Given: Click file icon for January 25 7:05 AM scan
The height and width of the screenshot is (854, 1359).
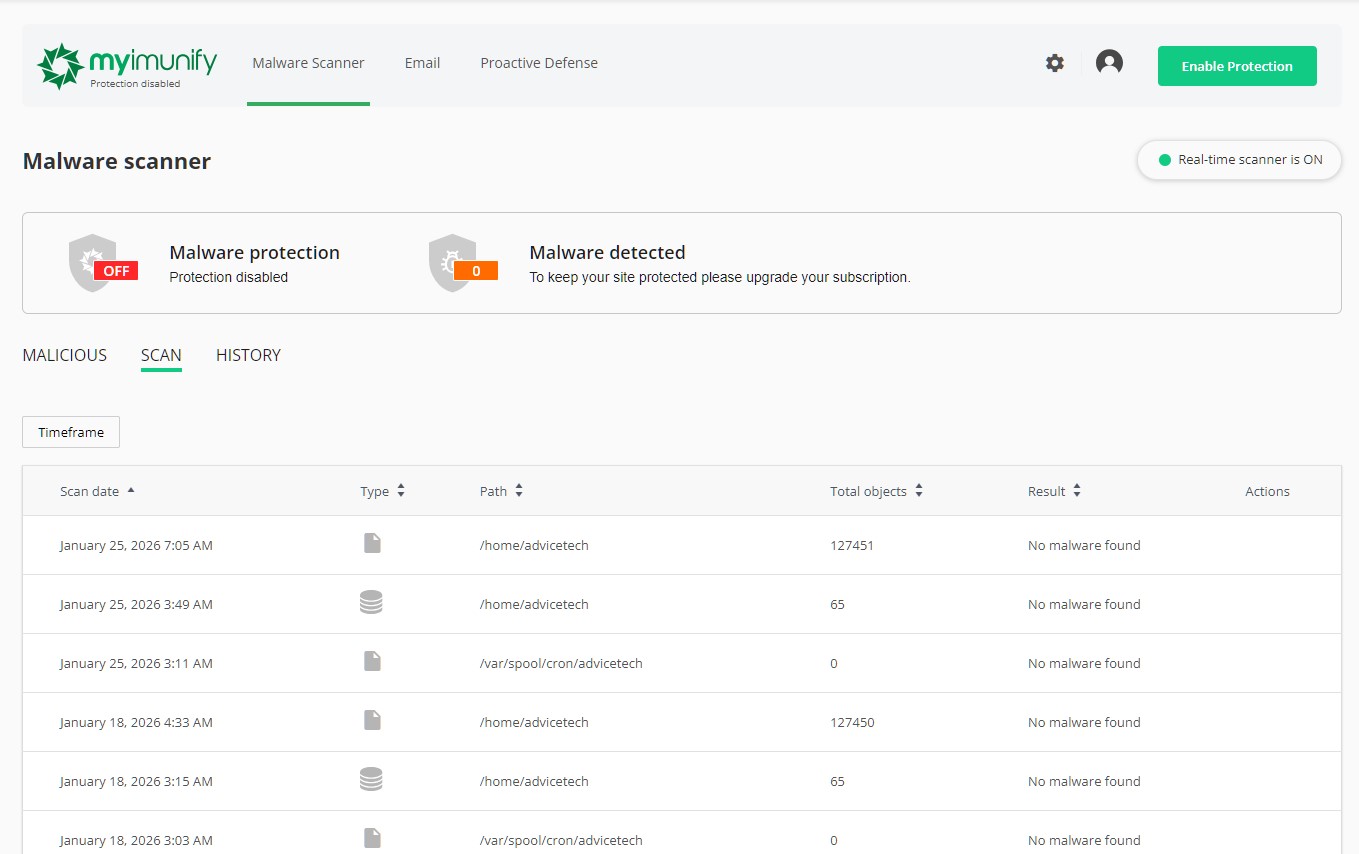Looking at the screenshot, I should 372,544.
